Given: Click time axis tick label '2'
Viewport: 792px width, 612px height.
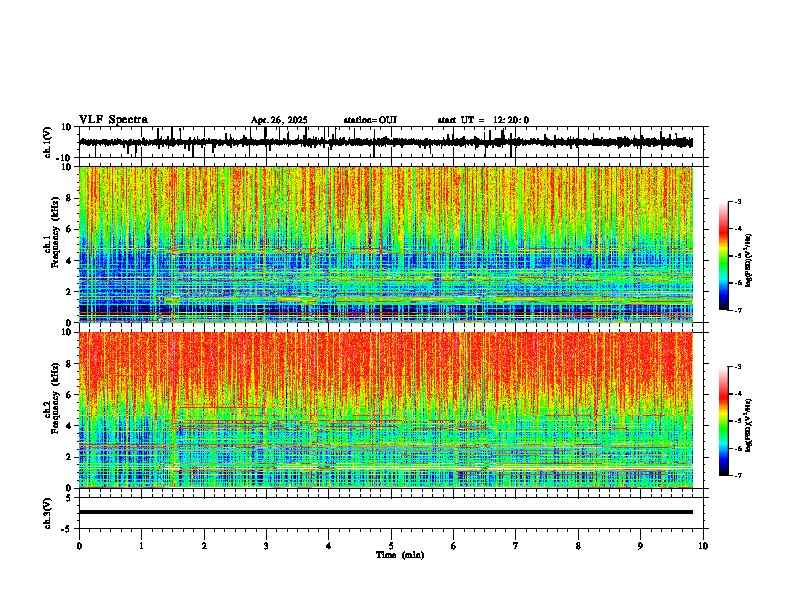Looking at the screenshot, I should pyautogui.click(x=204, y=546).
